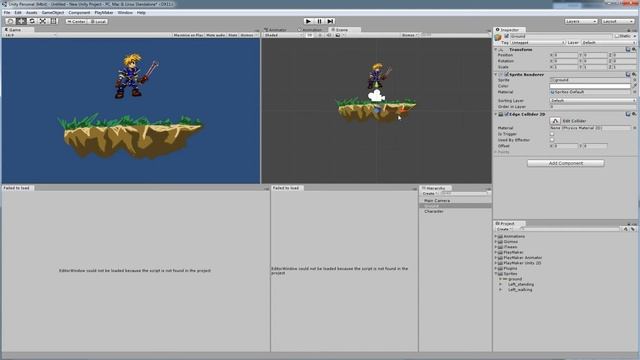The image size is (640, 360).
Task: Toggle the Local handle rotation button
Action: 98,21
